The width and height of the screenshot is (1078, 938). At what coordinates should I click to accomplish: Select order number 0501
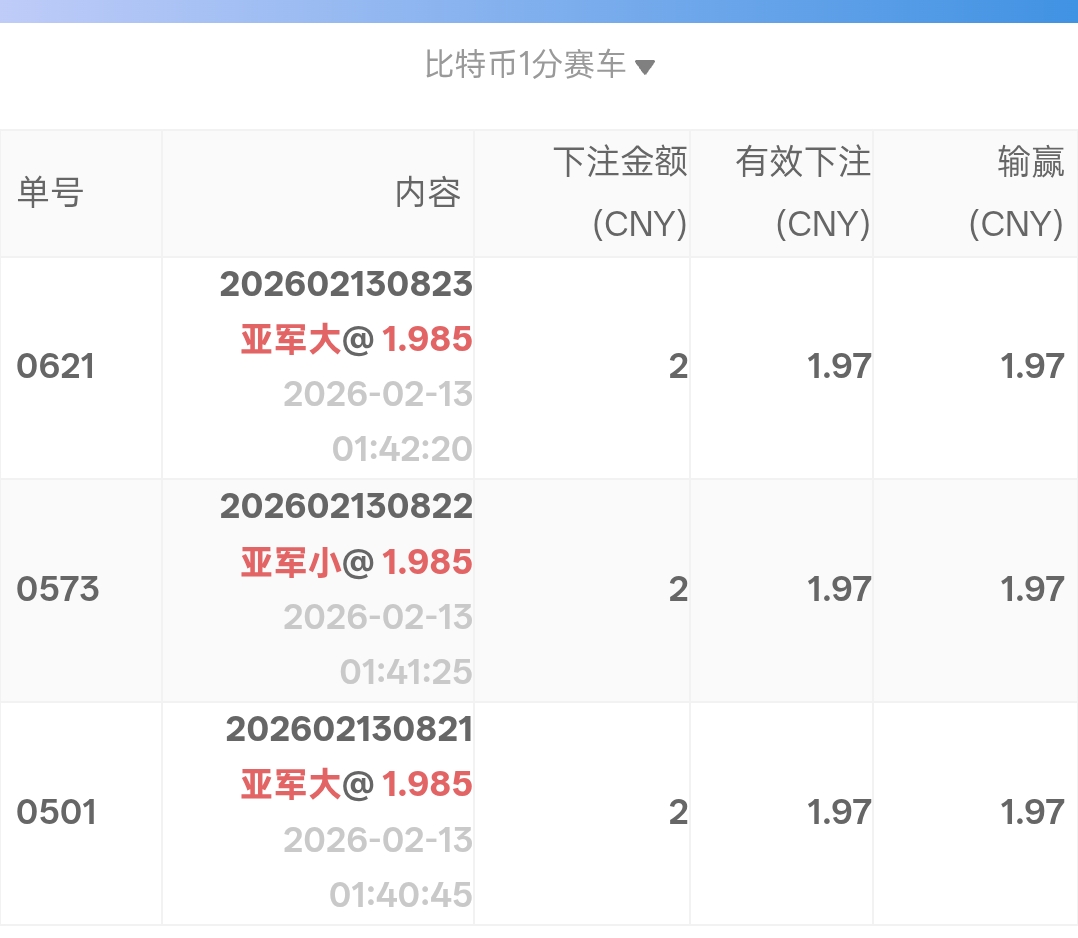click(56, 812)
